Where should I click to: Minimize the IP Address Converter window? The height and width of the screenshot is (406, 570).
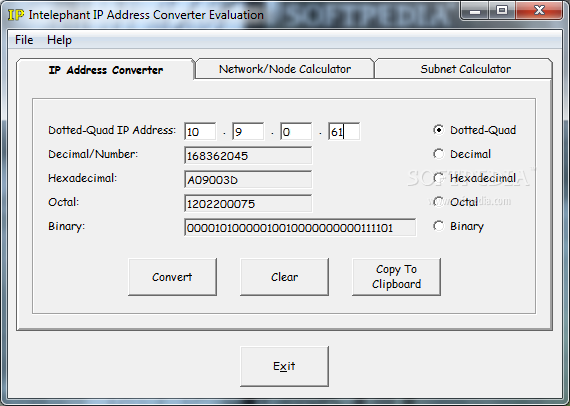click(475, 11)
